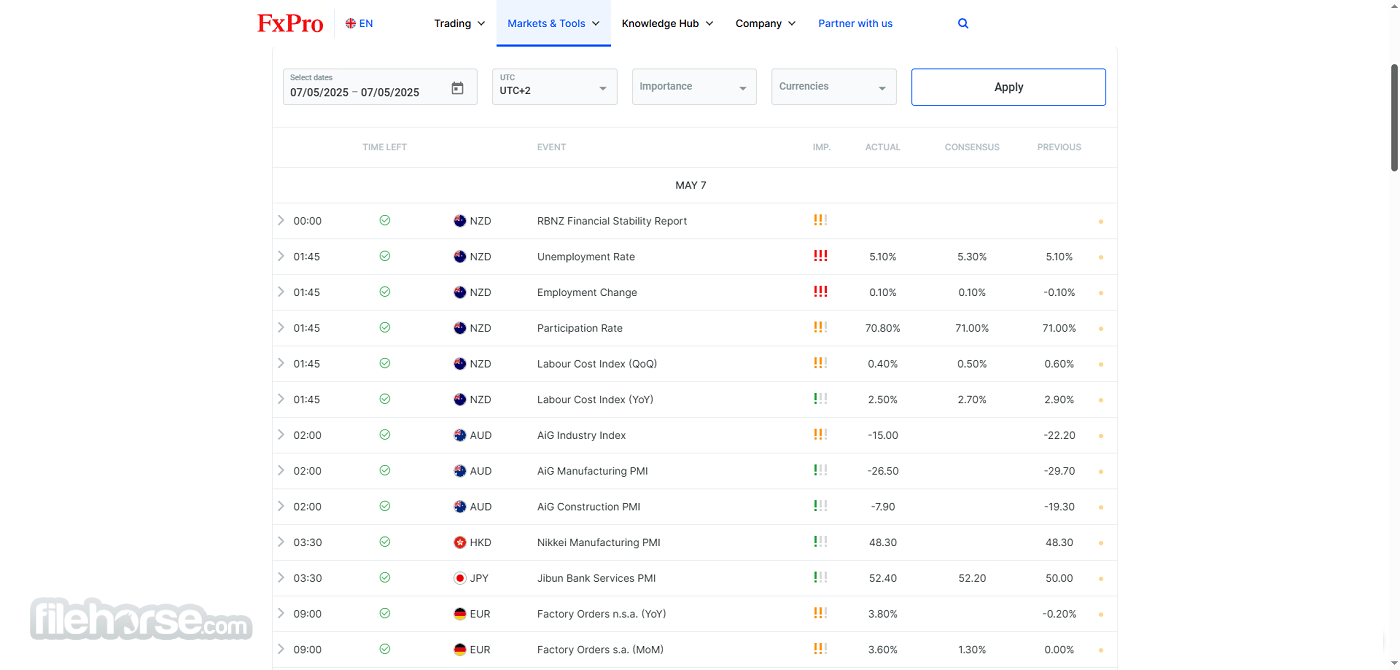Click the Hong Kong flag beside Nikkei Manufacturing PMI
The width and height of the screenshot is (1400, 670).
coord(460,542)
